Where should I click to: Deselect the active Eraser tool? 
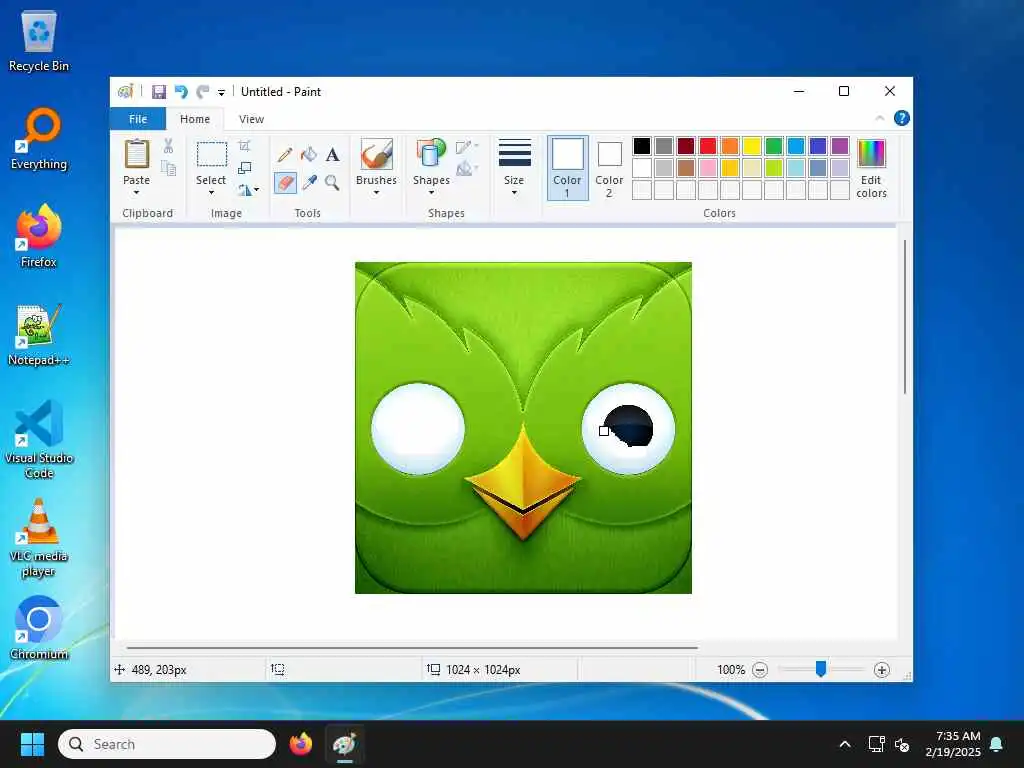(x=285, y=182)
